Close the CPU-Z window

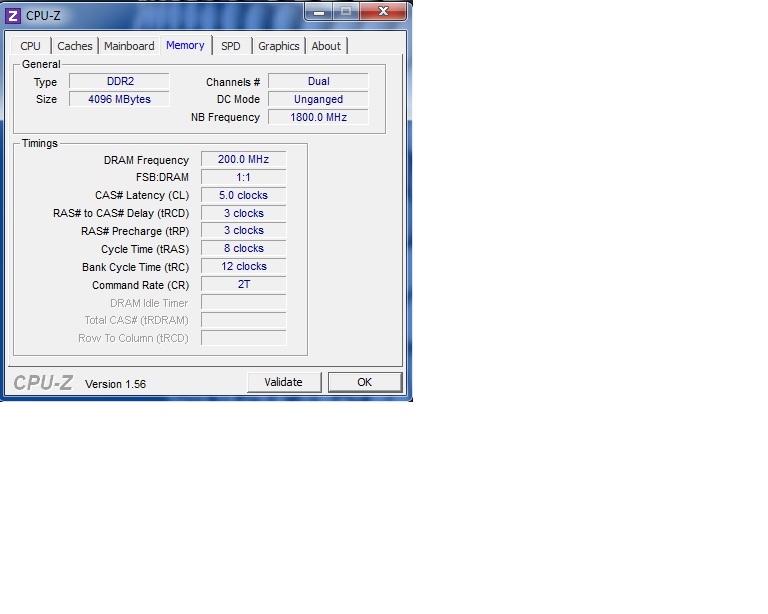click(384, 11)
